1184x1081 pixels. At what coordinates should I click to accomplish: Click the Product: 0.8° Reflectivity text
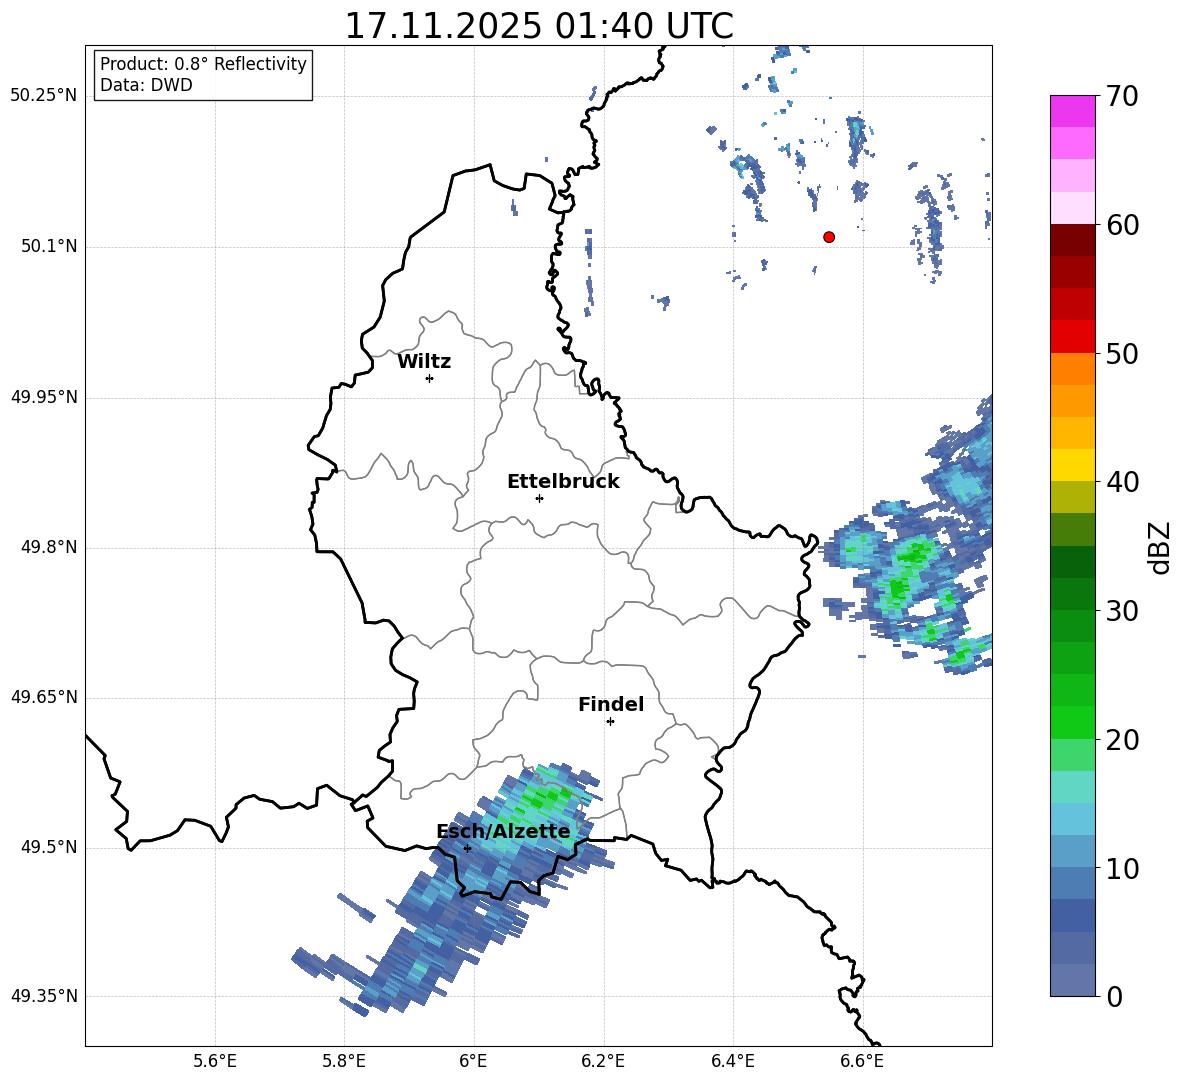[x=203, y=64]
